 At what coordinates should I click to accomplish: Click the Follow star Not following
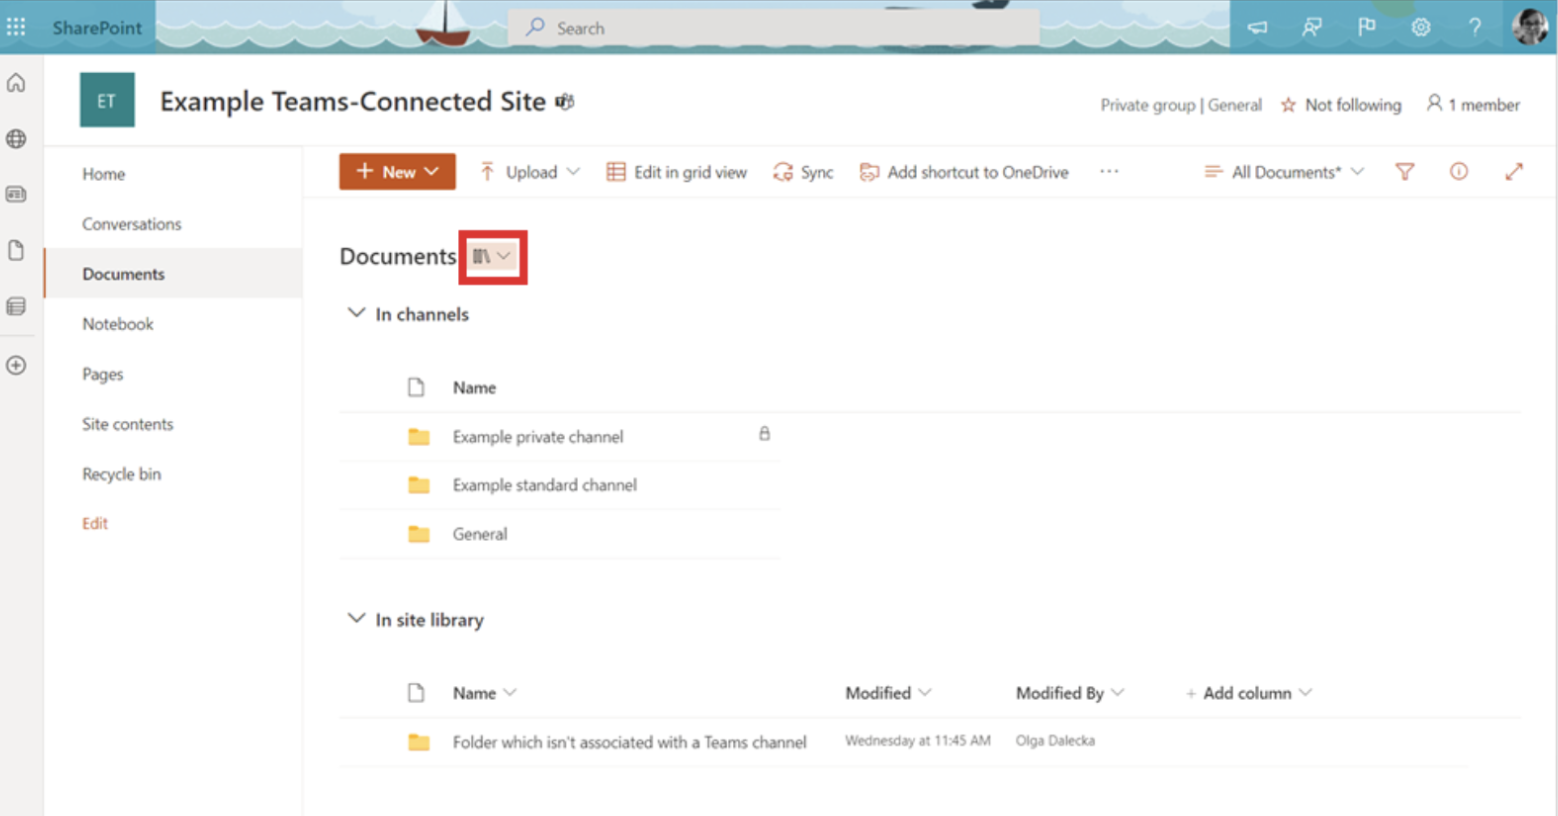click(1341, 105)
